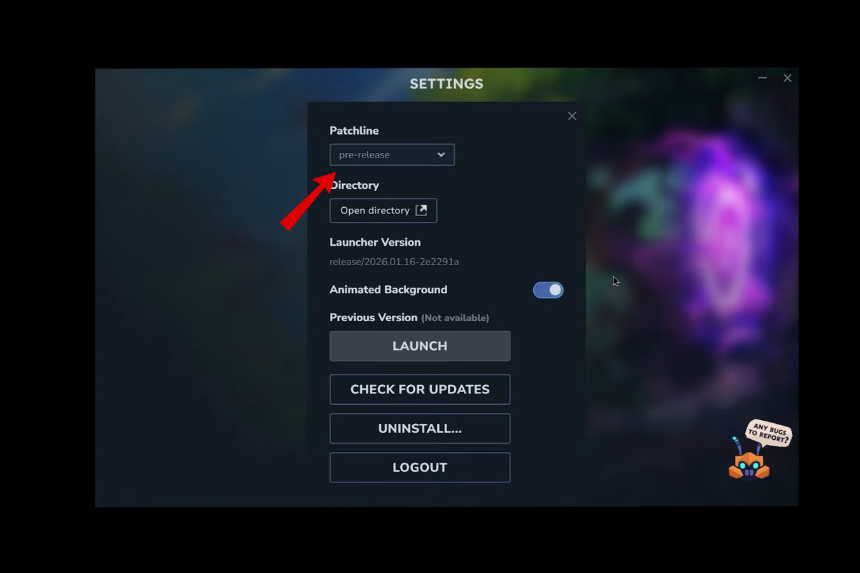Click the Open directory button

(x=383, y=211)
